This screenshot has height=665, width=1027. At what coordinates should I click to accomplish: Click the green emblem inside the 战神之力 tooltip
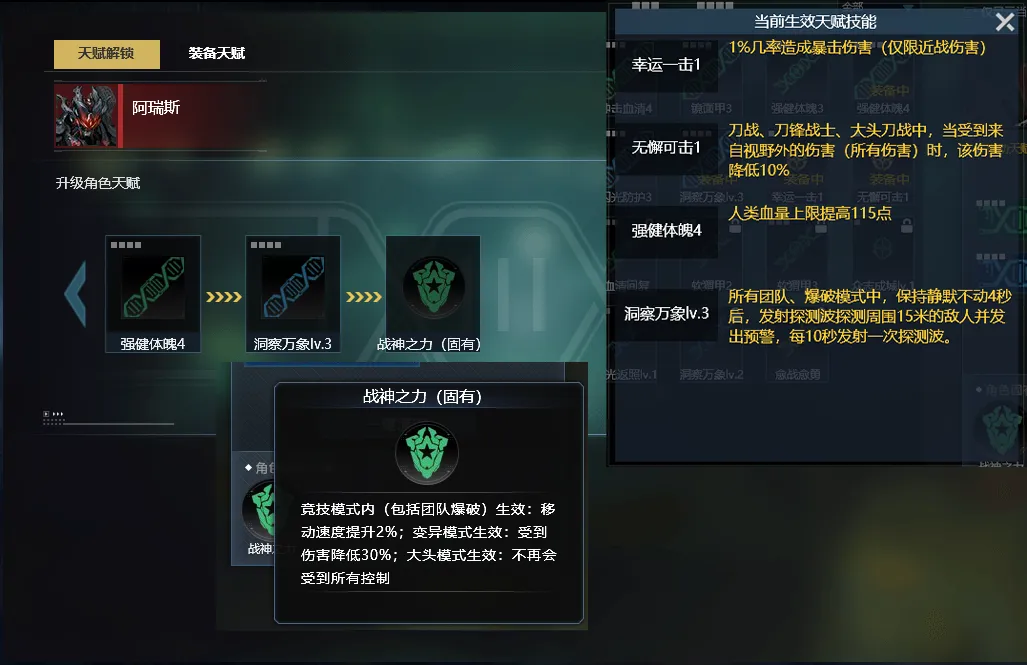click(427, 453)
